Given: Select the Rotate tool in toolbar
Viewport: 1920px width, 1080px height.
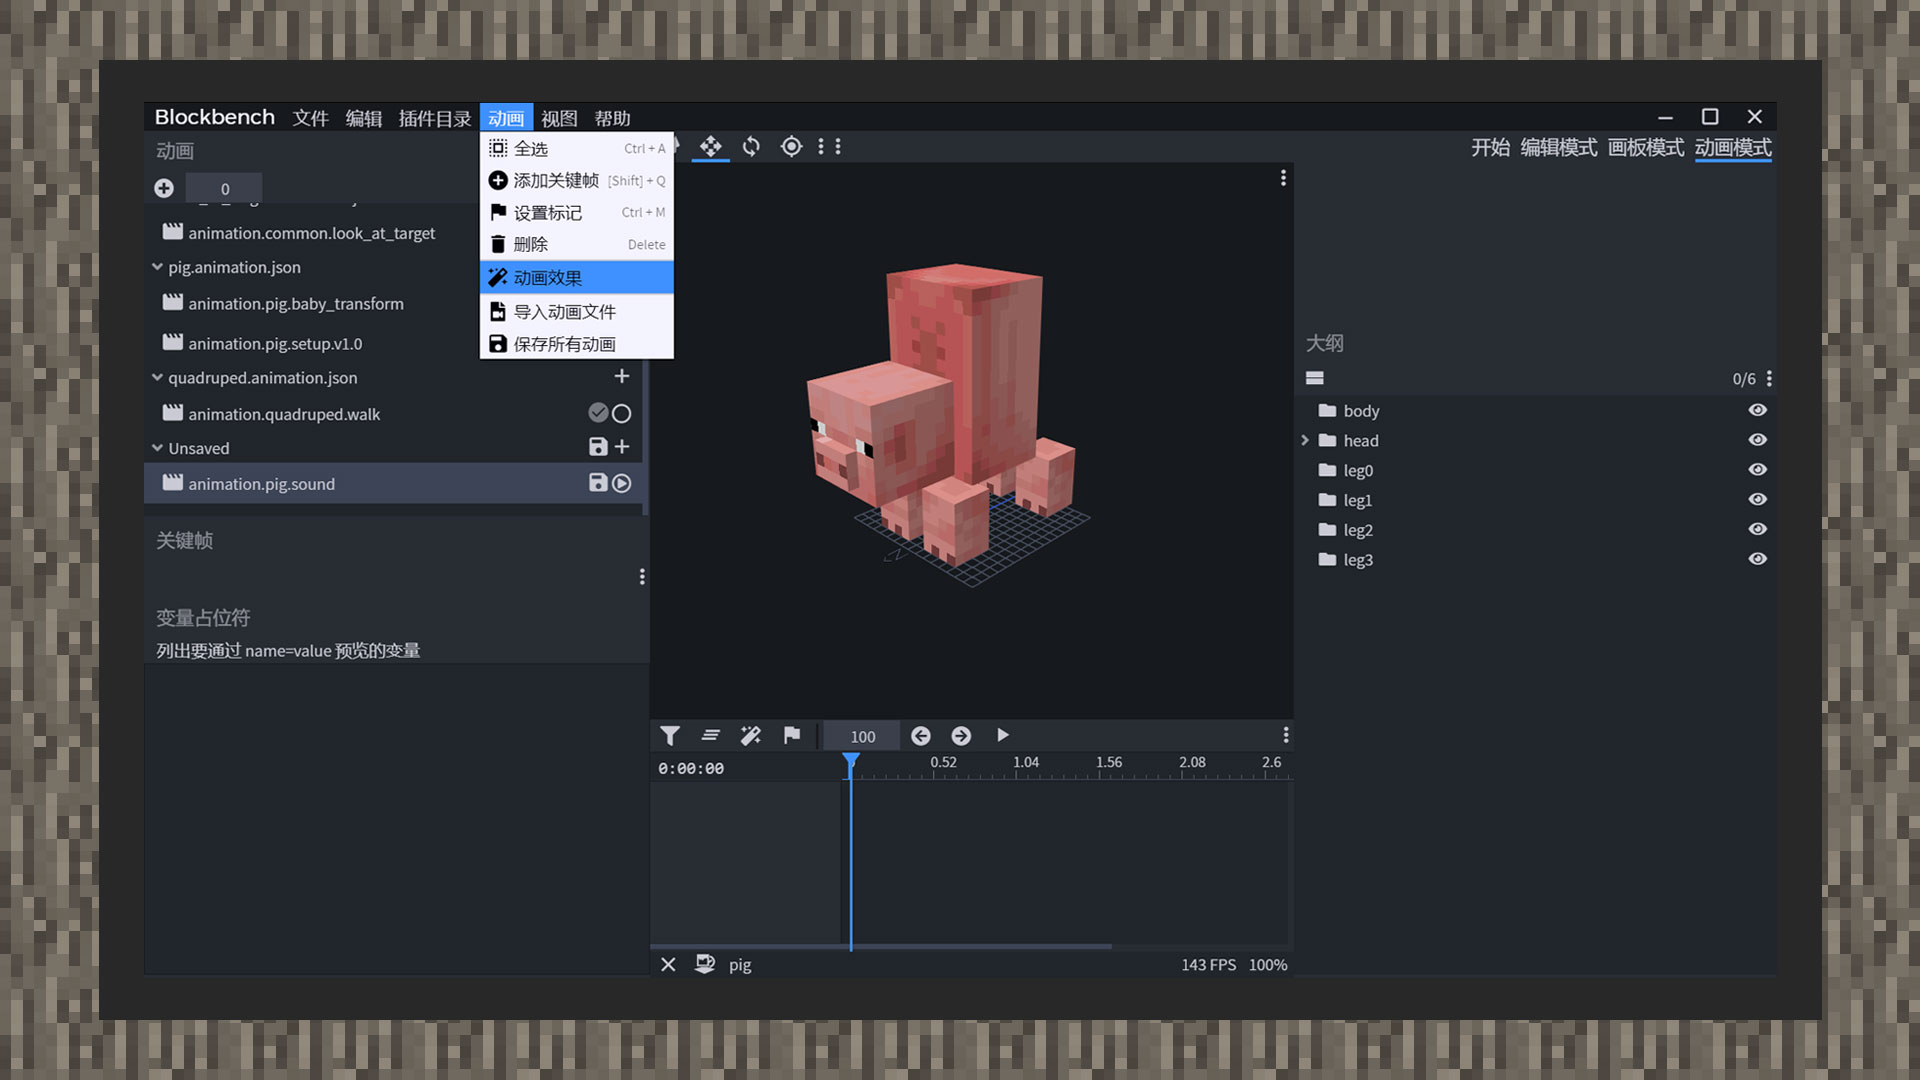Looking at the screenshot, I should (751, 147).
